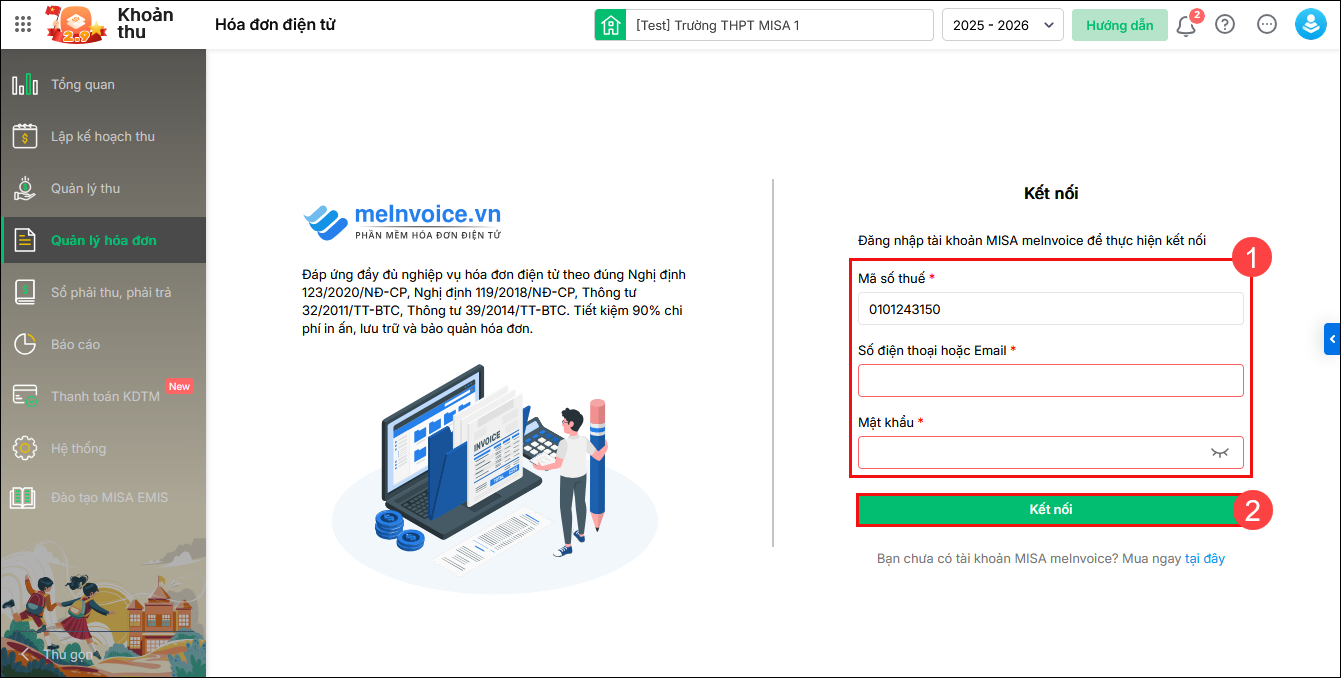
Task: Click the Tổng quan chart icon
Action: click(x=25, y=85)
